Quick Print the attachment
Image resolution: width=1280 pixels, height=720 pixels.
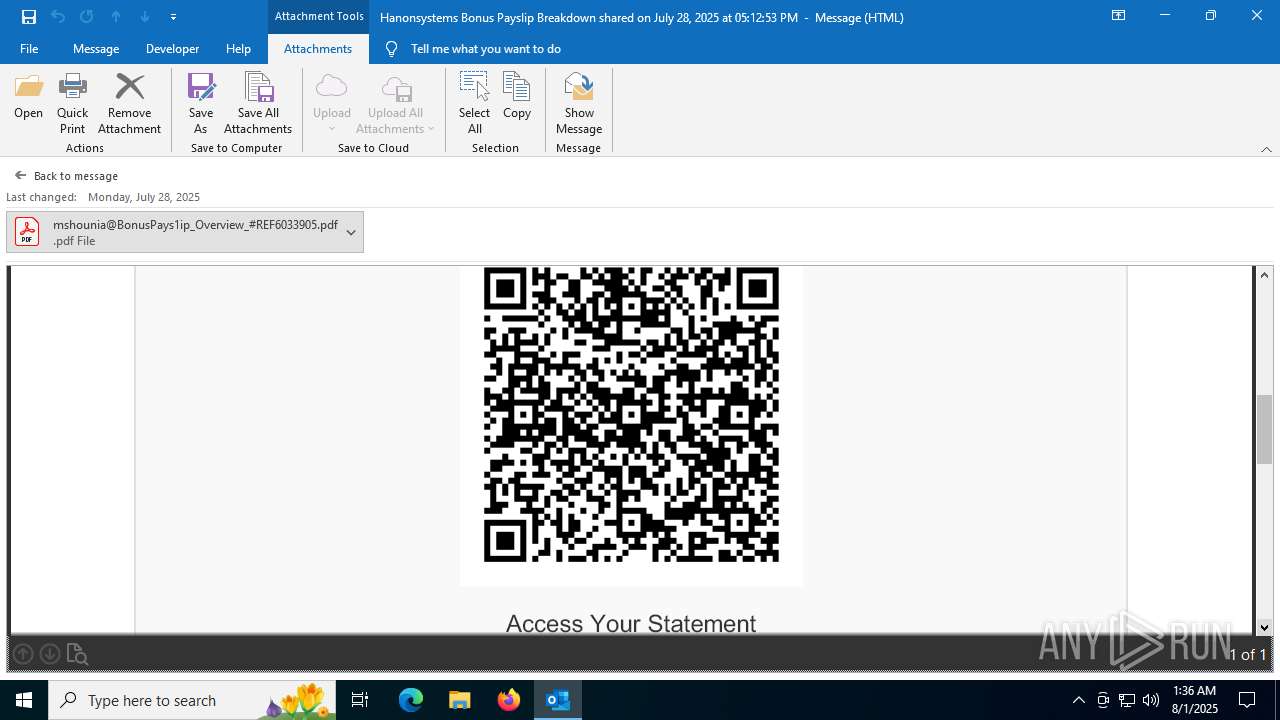tap(72, 104)
